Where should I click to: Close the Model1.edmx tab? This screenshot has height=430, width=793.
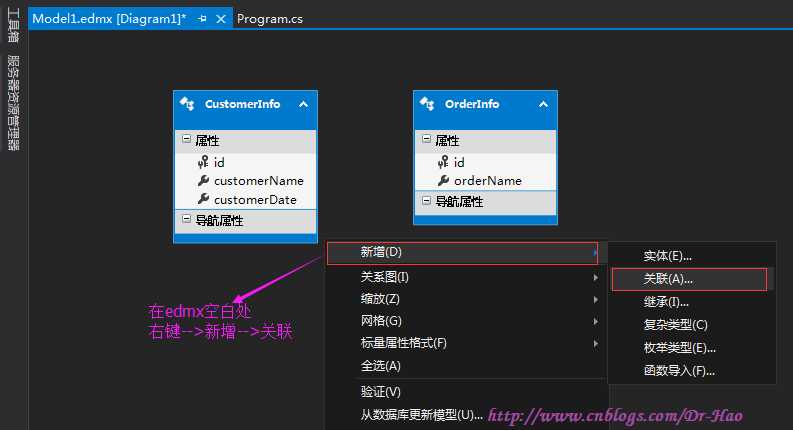pos(221,19)
